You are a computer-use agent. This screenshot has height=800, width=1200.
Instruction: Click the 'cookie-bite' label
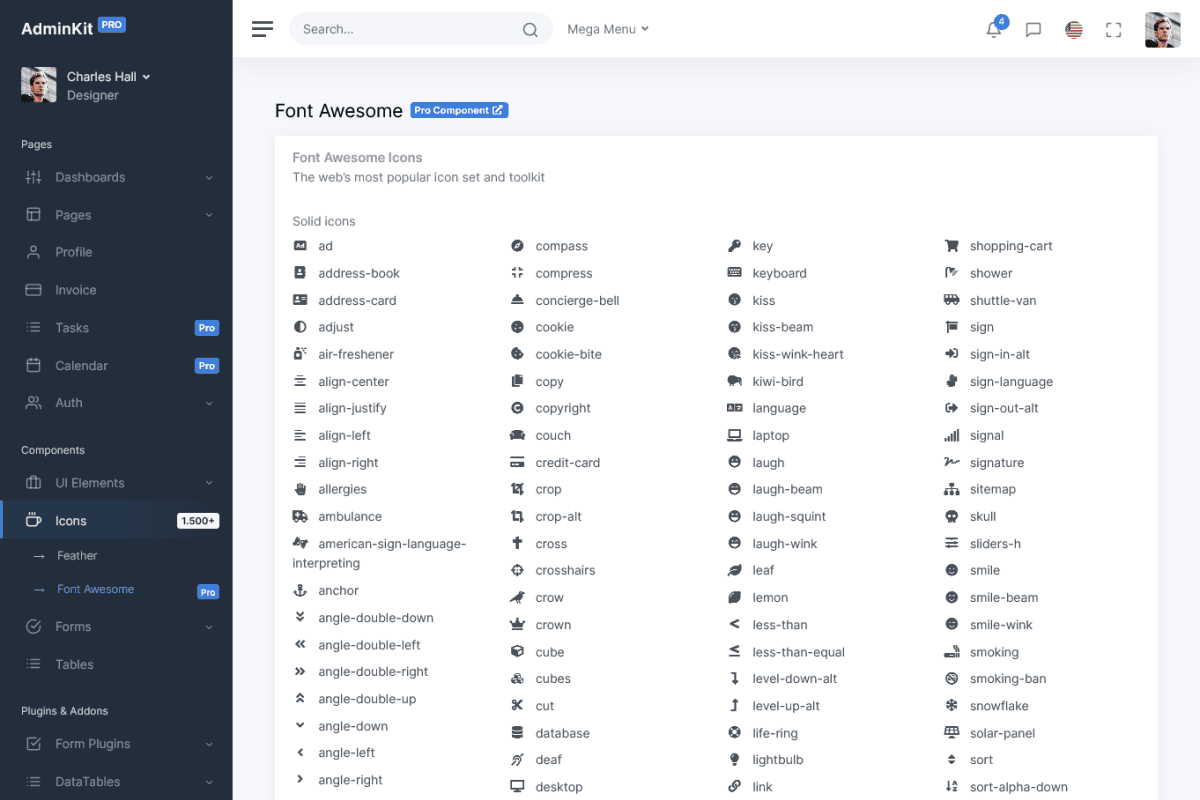(569, 354)
